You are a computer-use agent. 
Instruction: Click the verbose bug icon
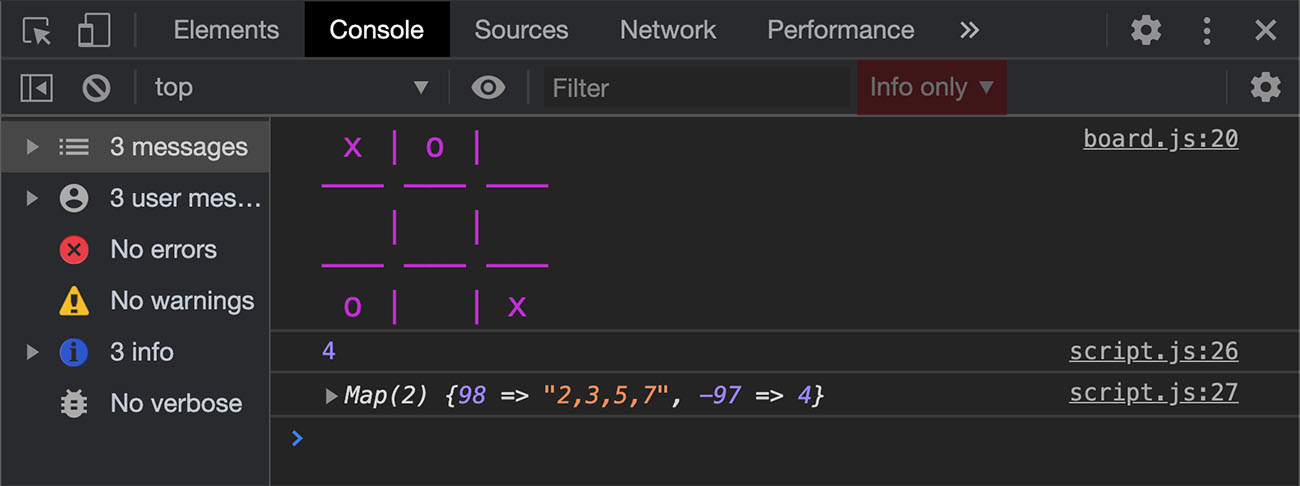[x=74, y=403]
